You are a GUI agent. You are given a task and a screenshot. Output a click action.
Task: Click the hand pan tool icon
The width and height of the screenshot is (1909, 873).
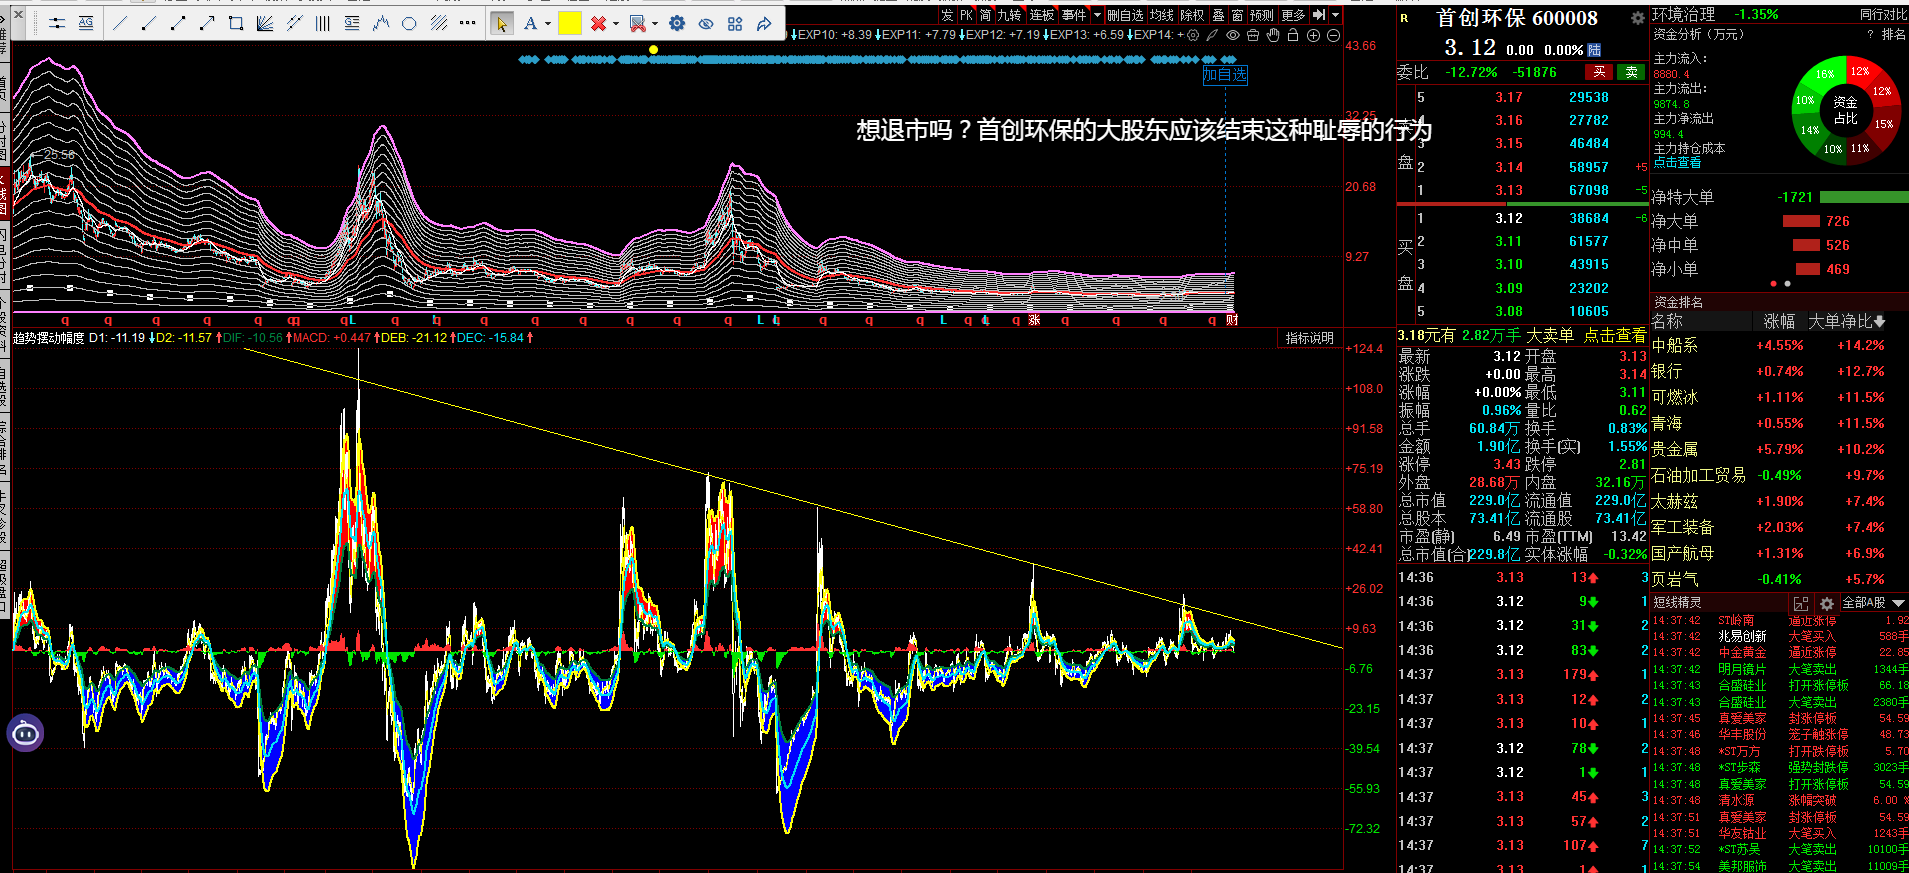point(1273,35)
